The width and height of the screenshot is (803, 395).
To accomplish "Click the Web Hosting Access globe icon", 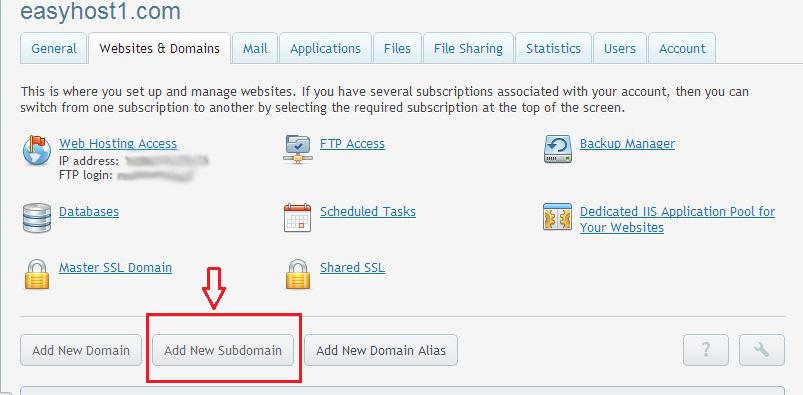I will tap(37, 150).
